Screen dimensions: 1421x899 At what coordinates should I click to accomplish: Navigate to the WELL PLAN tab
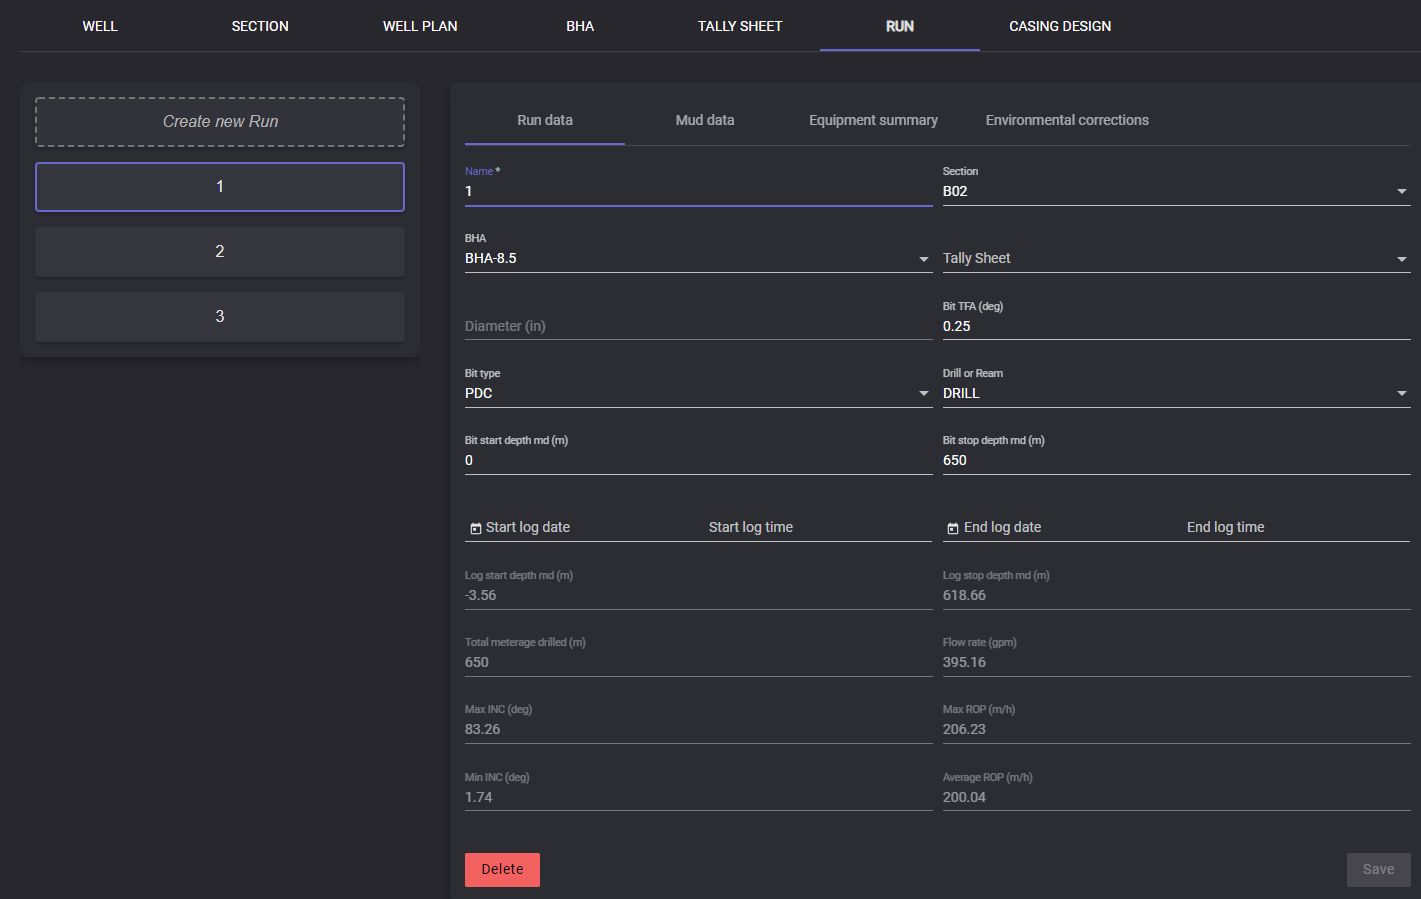click(420, 26)
